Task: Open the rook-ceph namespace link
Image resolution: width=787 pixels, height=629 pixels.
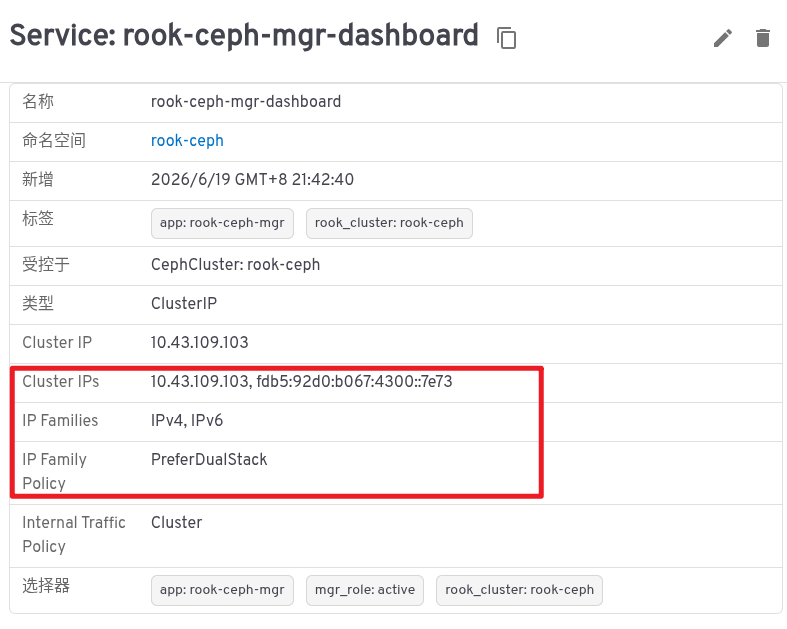Action: 187,141
